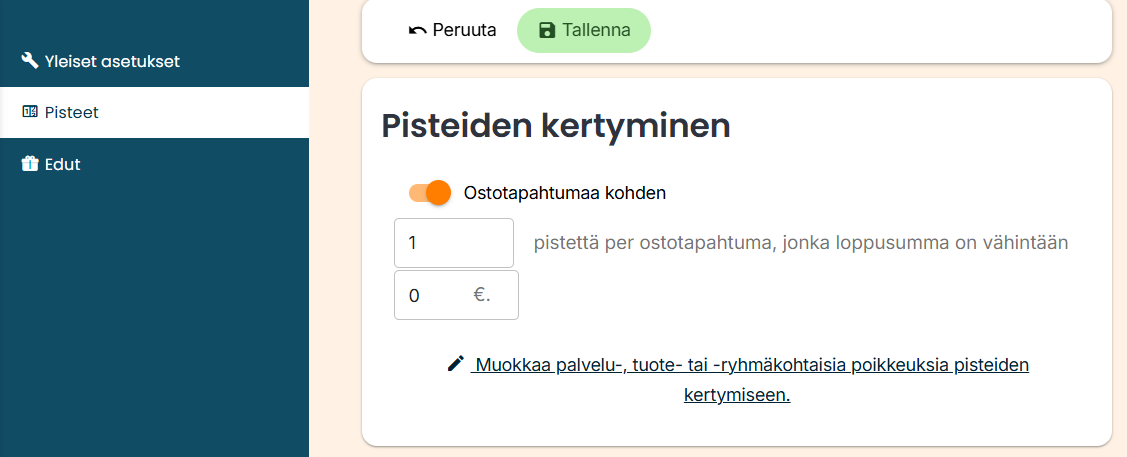1127x457 pixels.
Task: Click the 'kertymiseen.' line of the link
Action: pyautogui.click(x=737, y=395)
